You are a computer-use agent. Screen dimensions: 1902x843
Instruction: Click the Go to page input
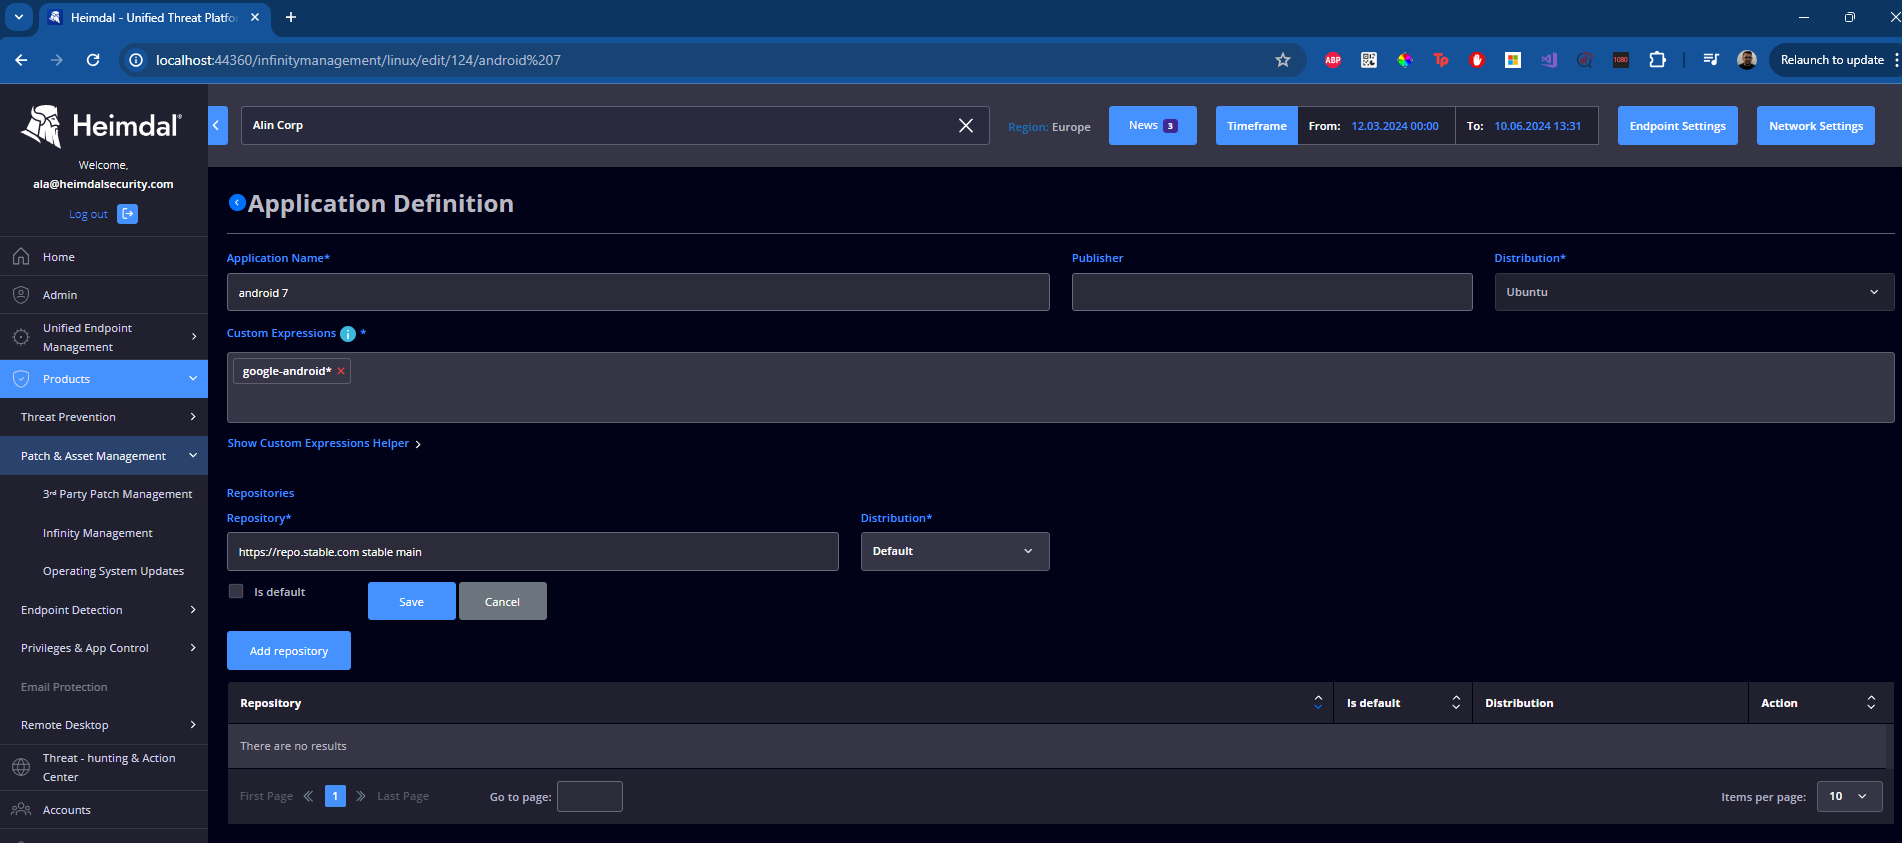coord(590,796)
